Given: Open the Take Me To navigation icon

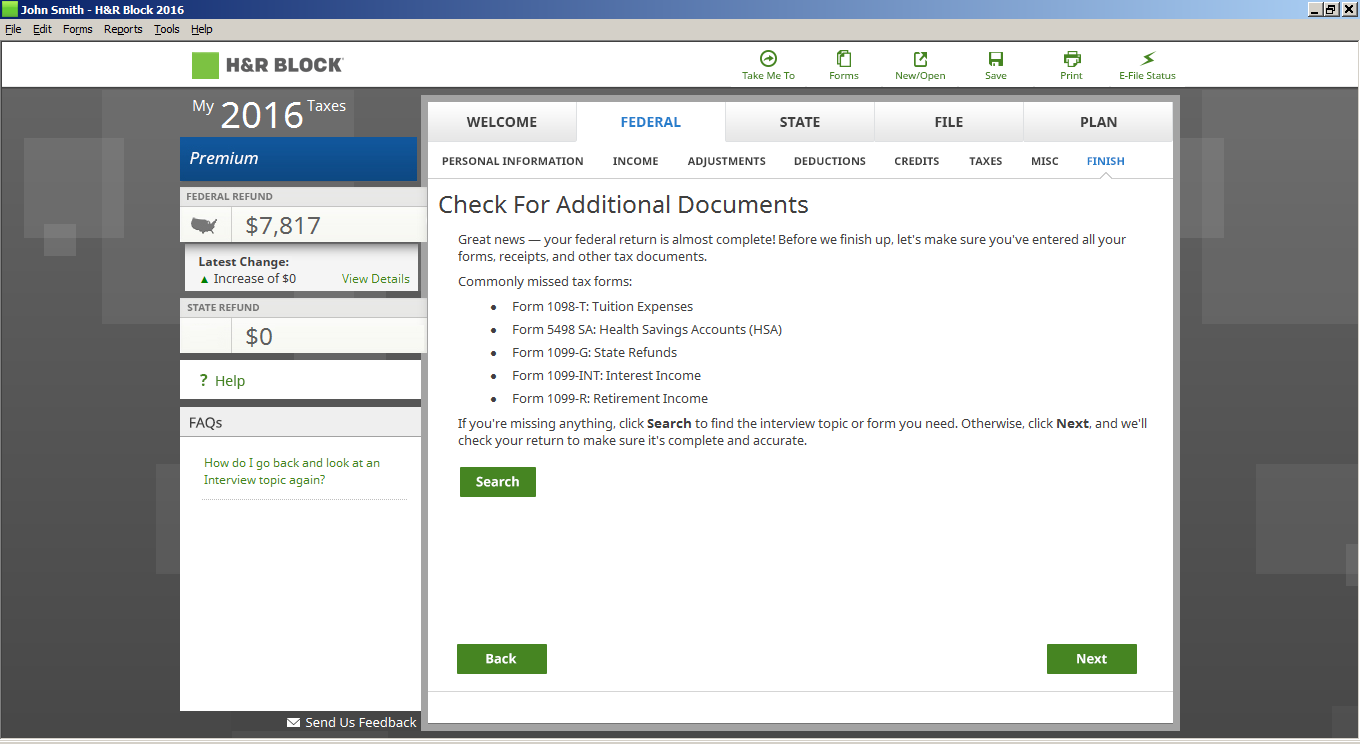Looking at the screenshot, I should coord(768,59).
